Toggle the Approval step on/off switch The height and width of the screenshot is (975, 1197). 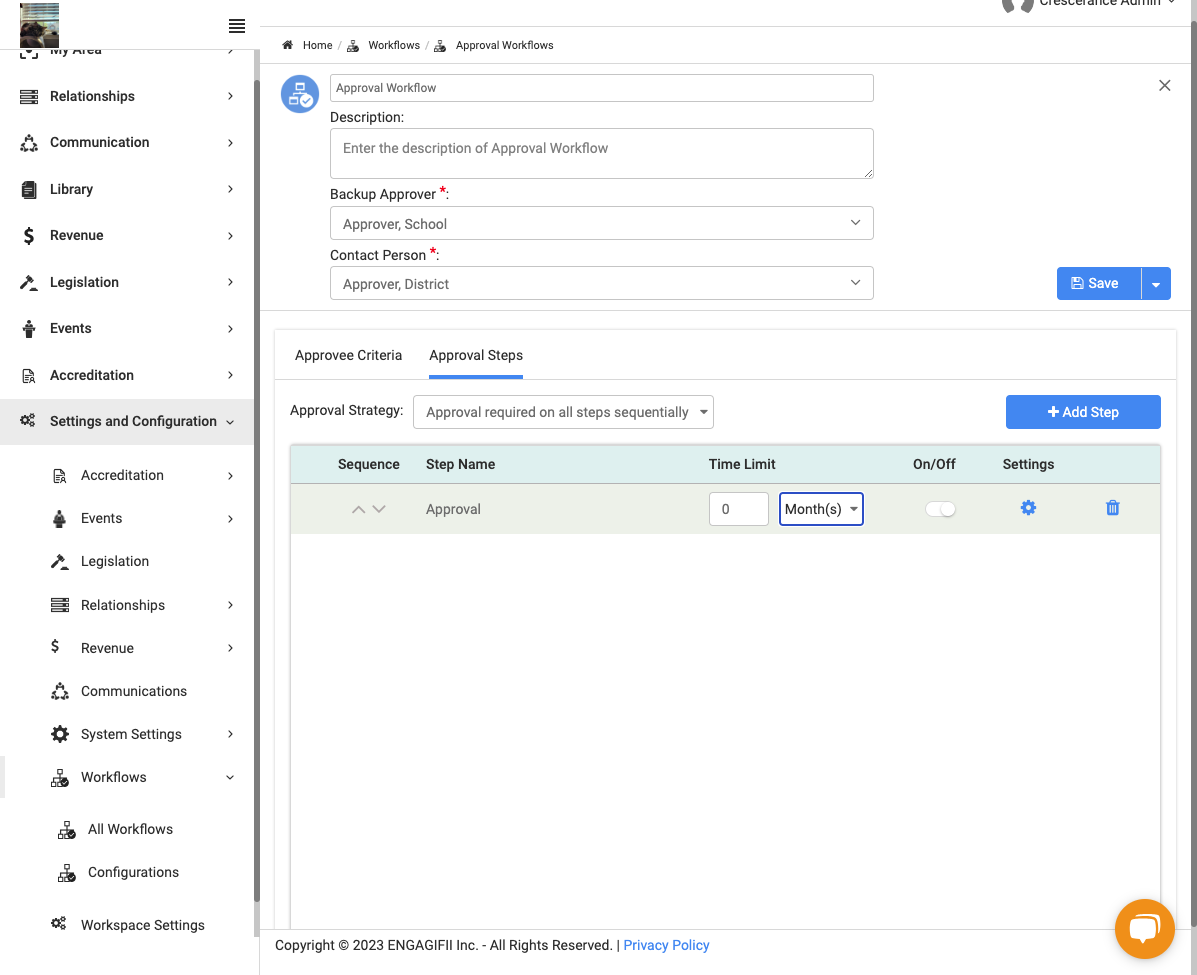pyautogui.click(x=940, y=509)
